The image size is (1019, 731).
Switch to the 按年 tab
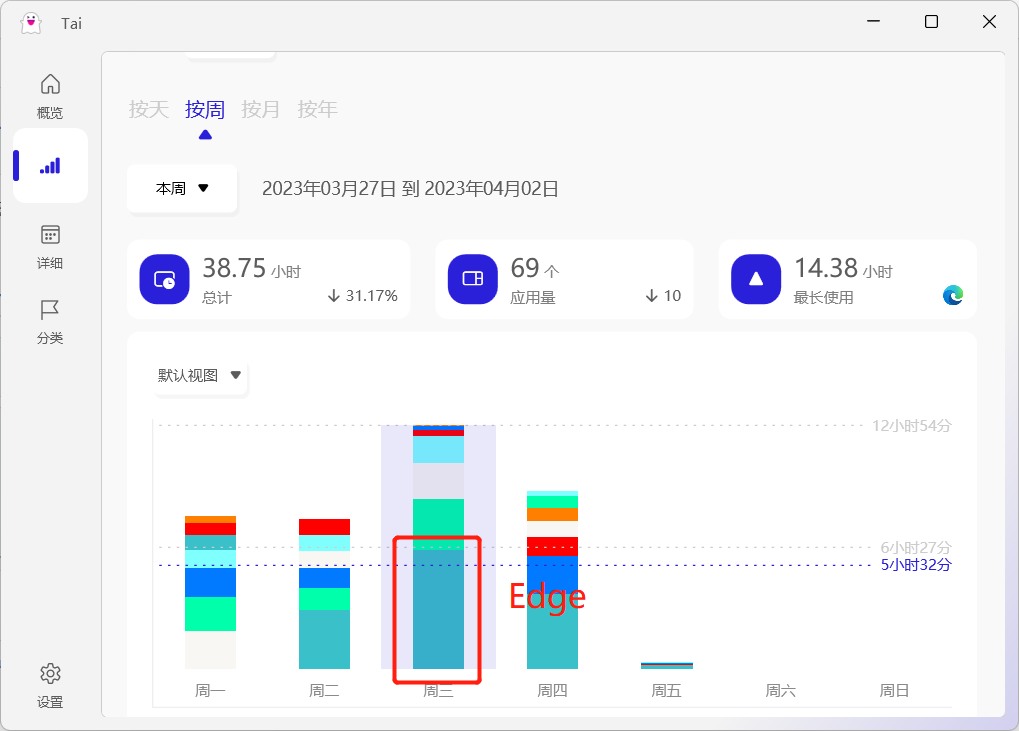tap(317, 109)
